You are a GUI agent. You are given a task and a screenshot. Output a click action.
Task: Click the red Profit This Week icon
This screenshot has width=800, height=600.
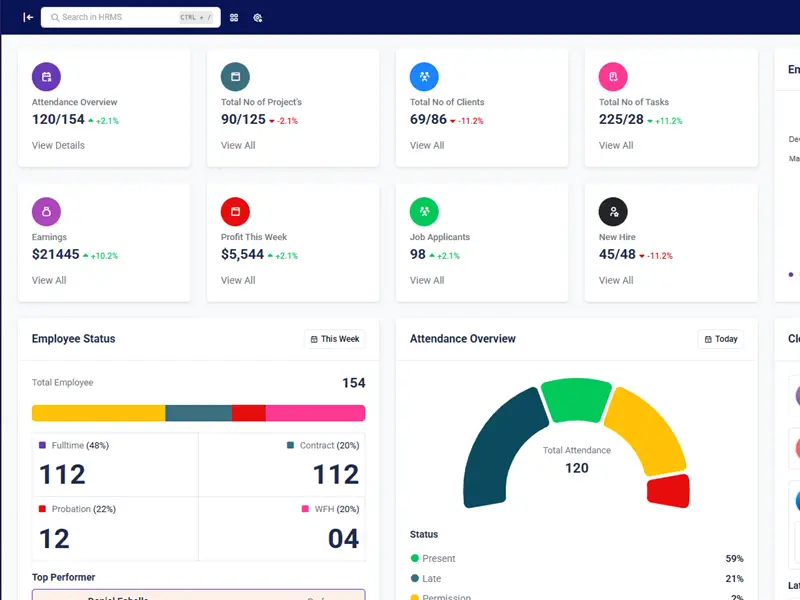[235, 211]
